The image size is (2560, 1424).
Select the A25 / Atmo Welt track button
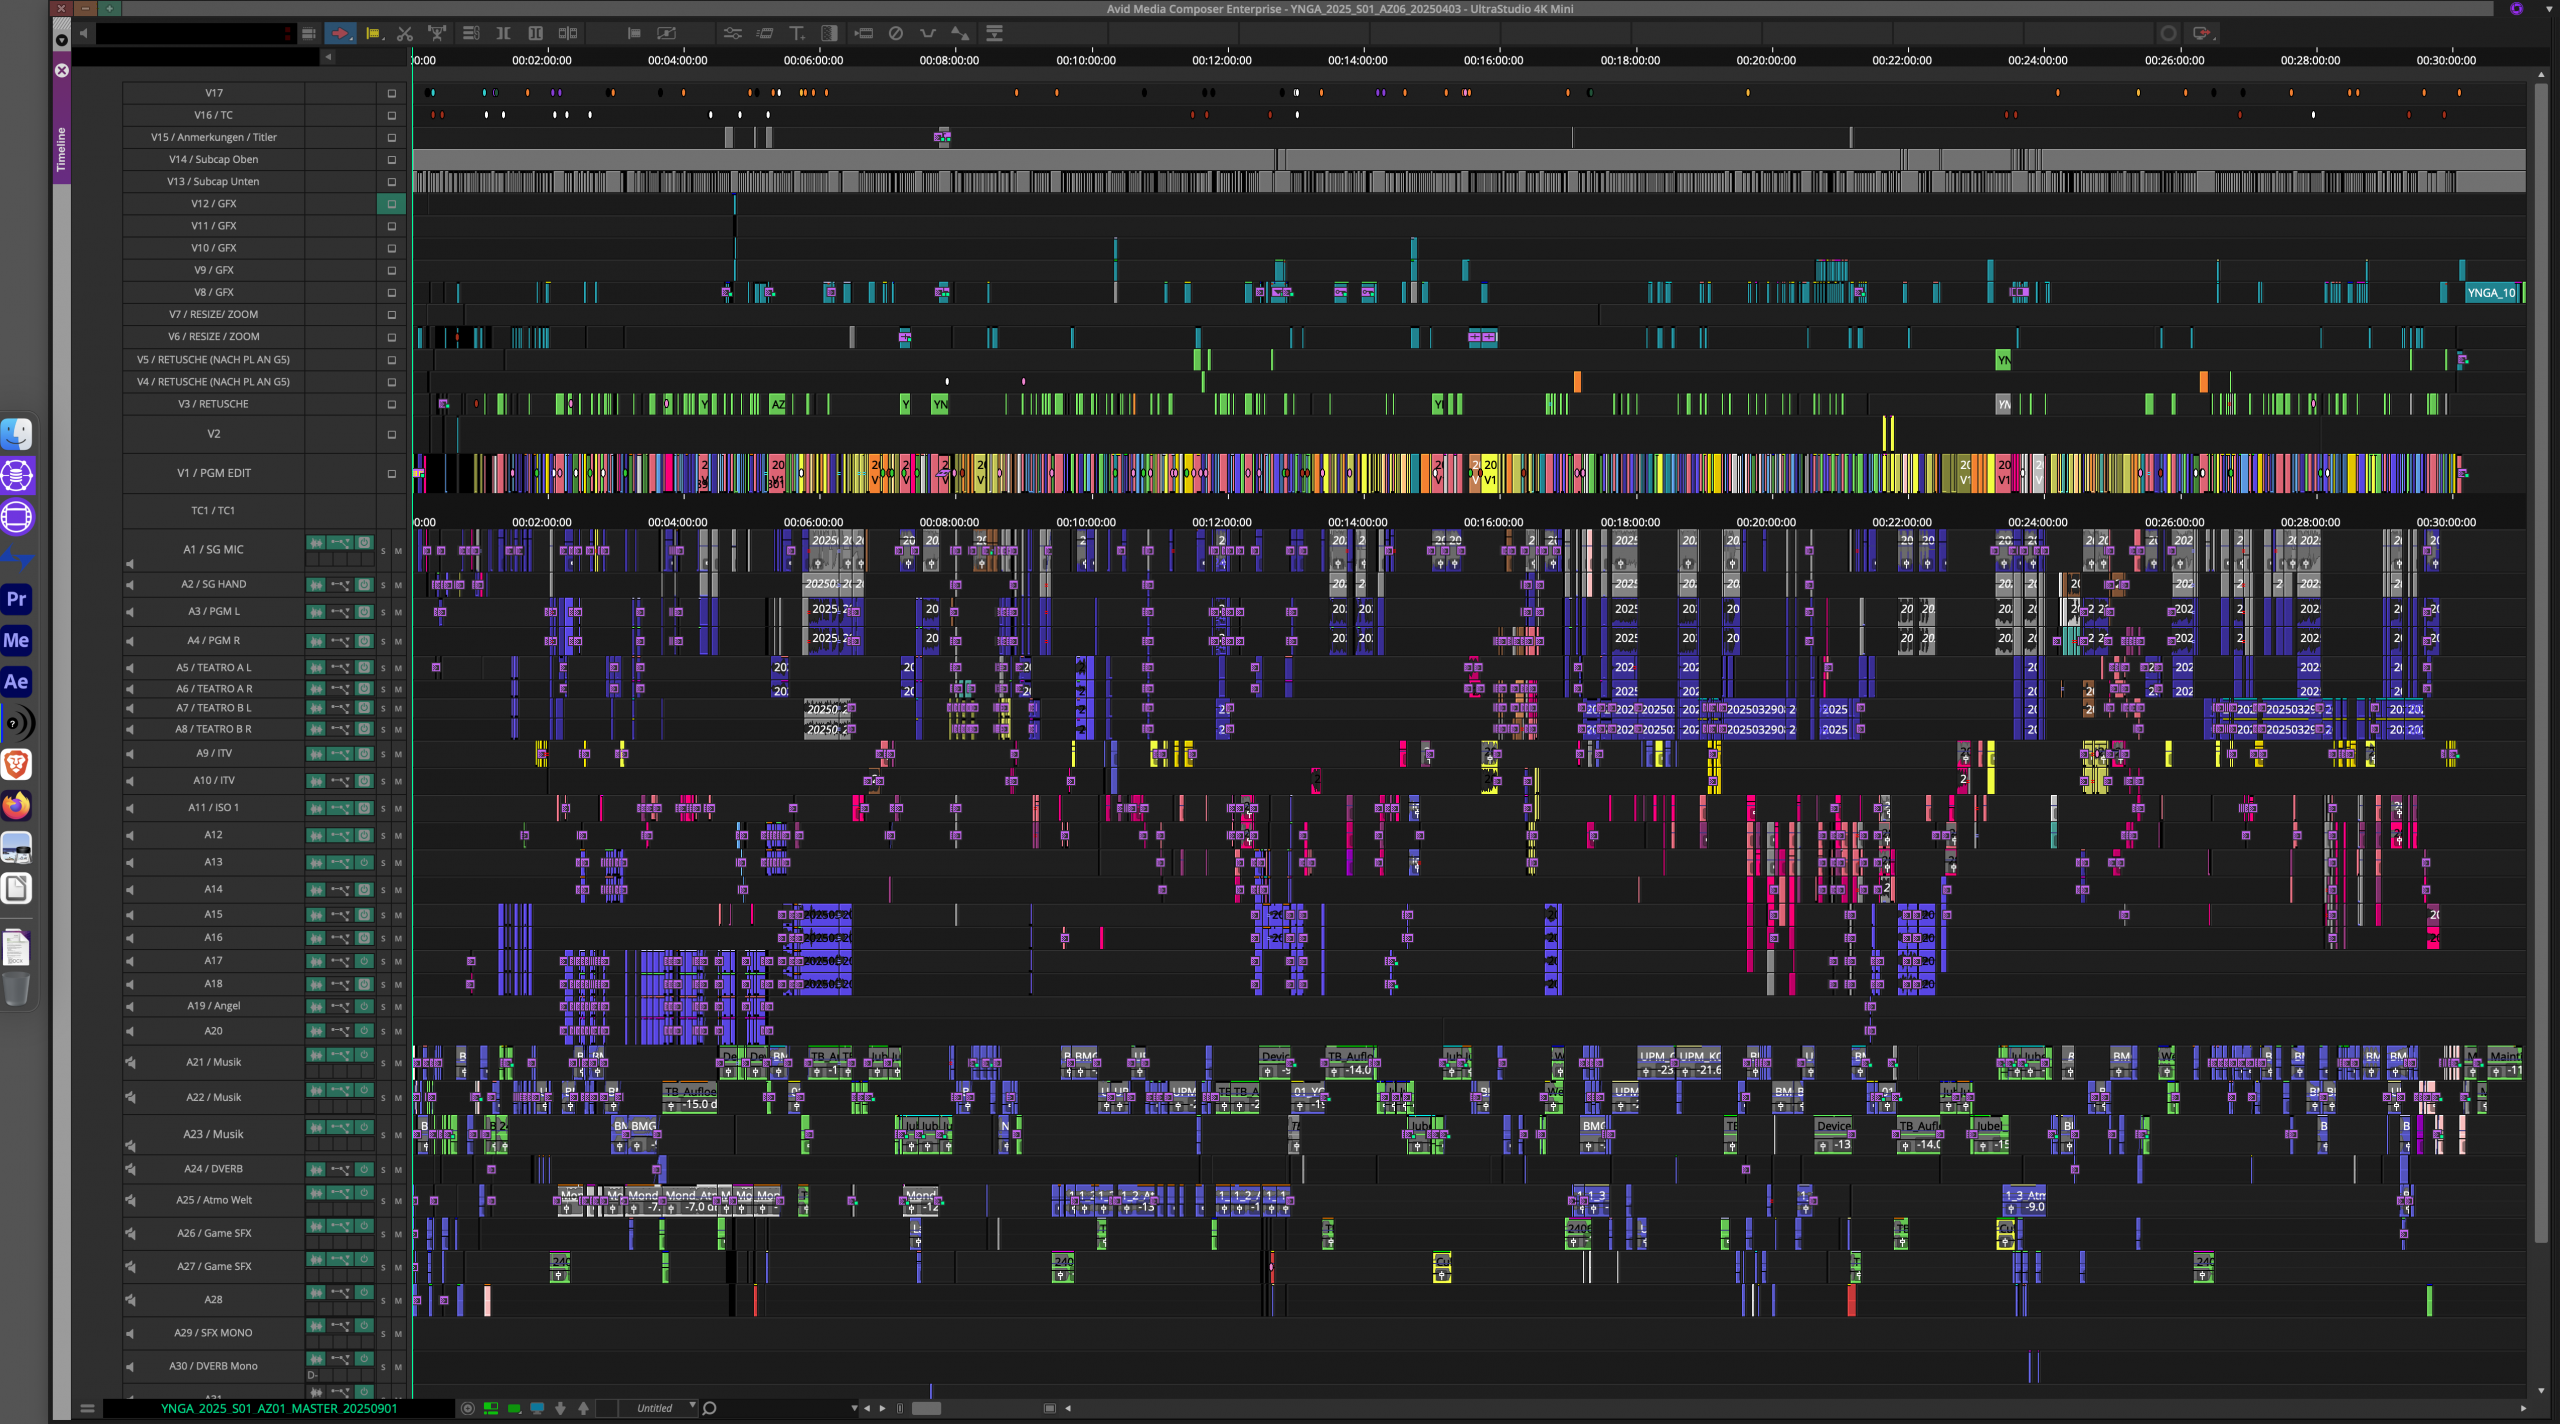(213, 1200)
